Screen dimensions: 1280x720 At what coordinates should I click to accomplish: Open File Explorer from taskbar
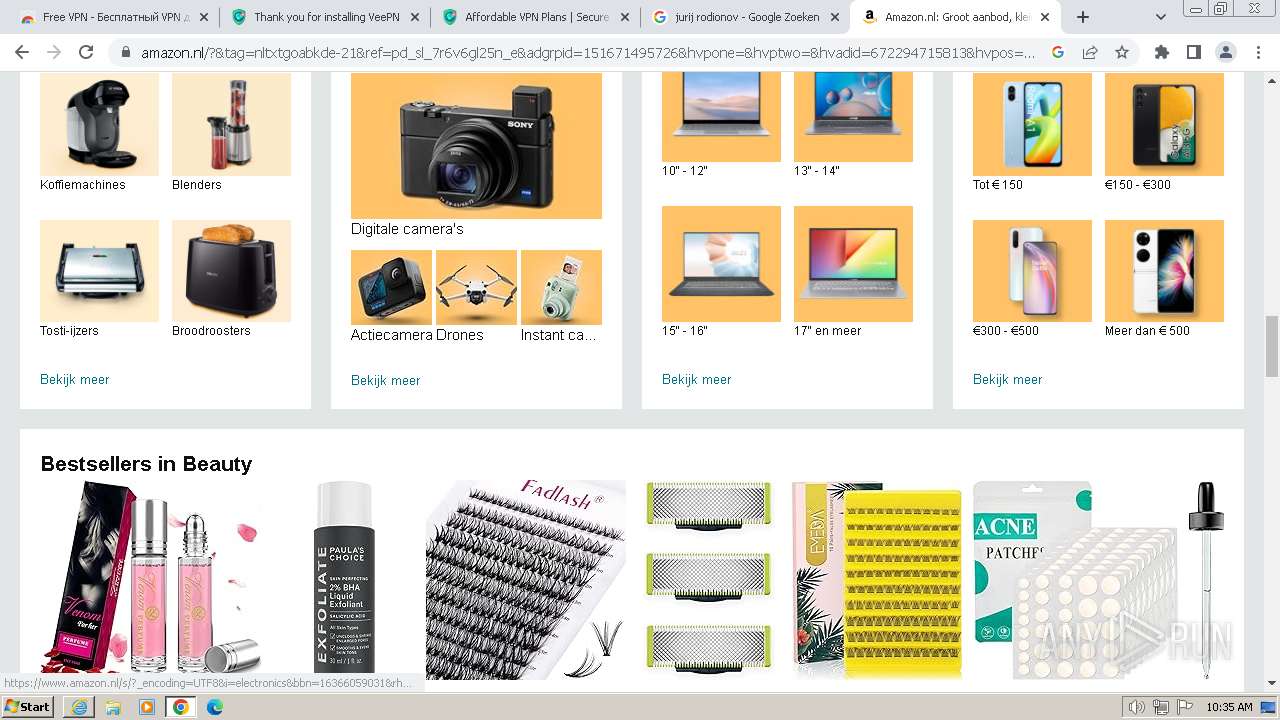point(113,707)
